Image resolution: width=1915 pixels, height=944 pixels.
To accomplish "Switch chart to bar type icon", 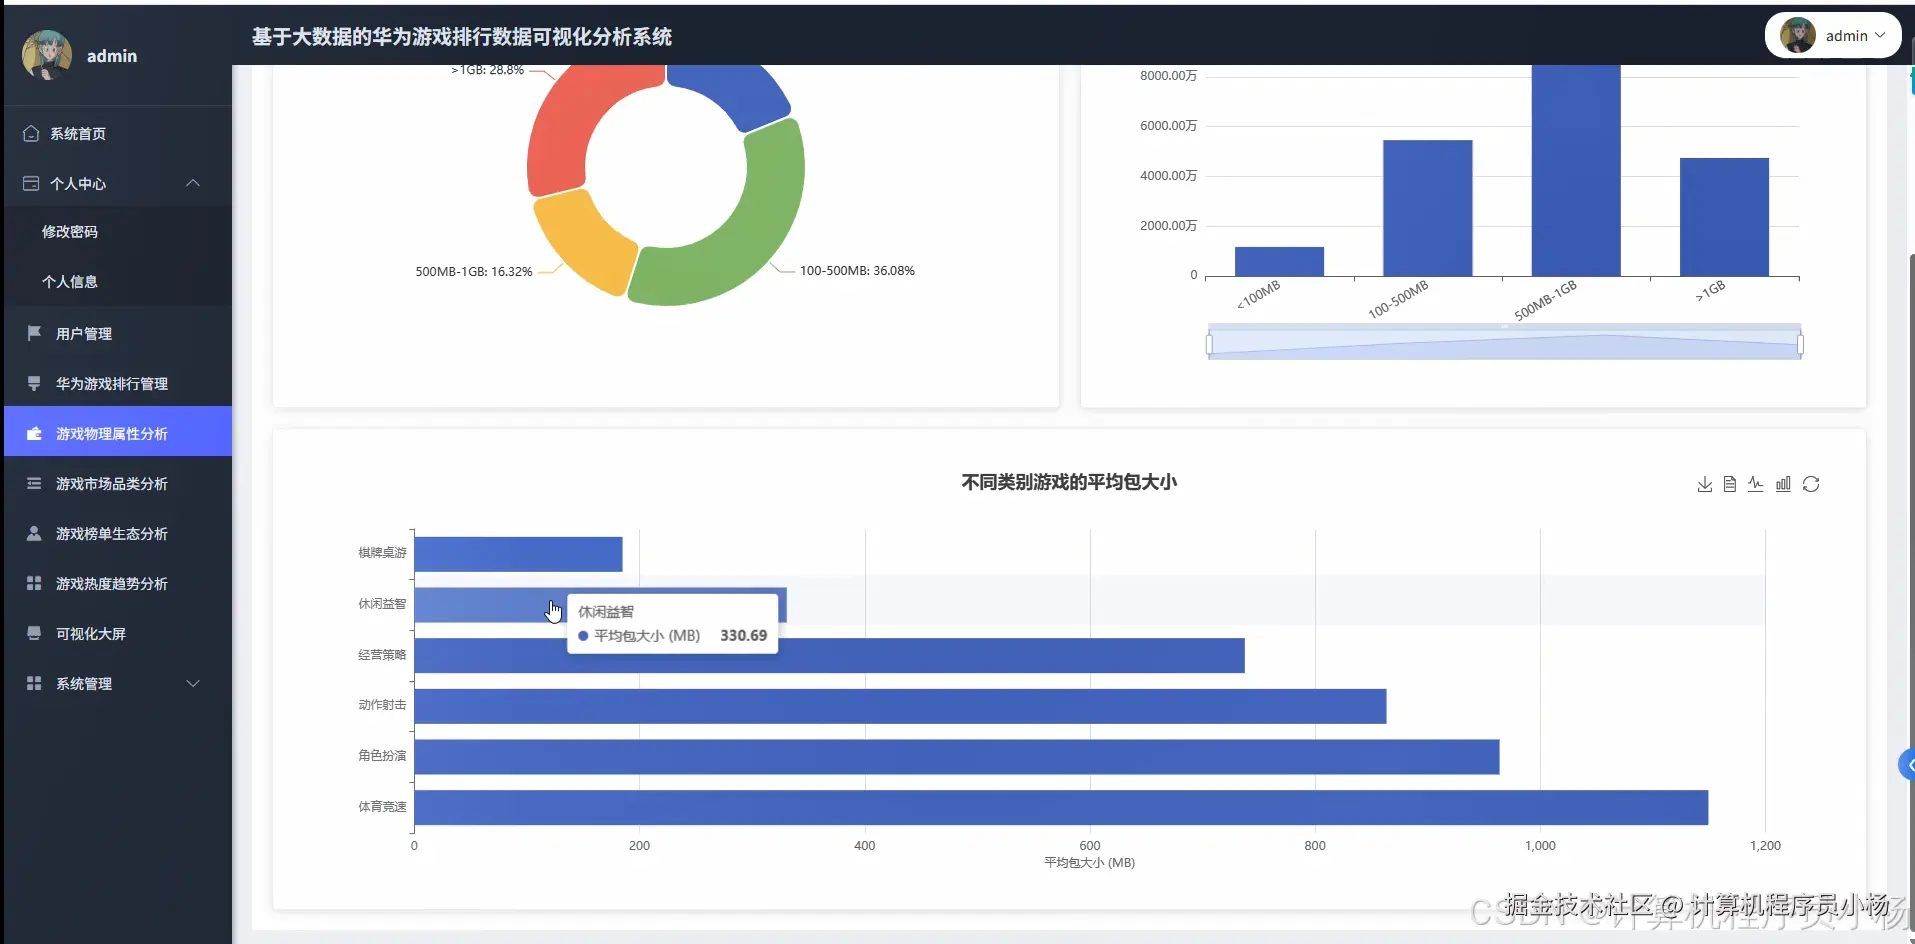I will coord(1783,484).
